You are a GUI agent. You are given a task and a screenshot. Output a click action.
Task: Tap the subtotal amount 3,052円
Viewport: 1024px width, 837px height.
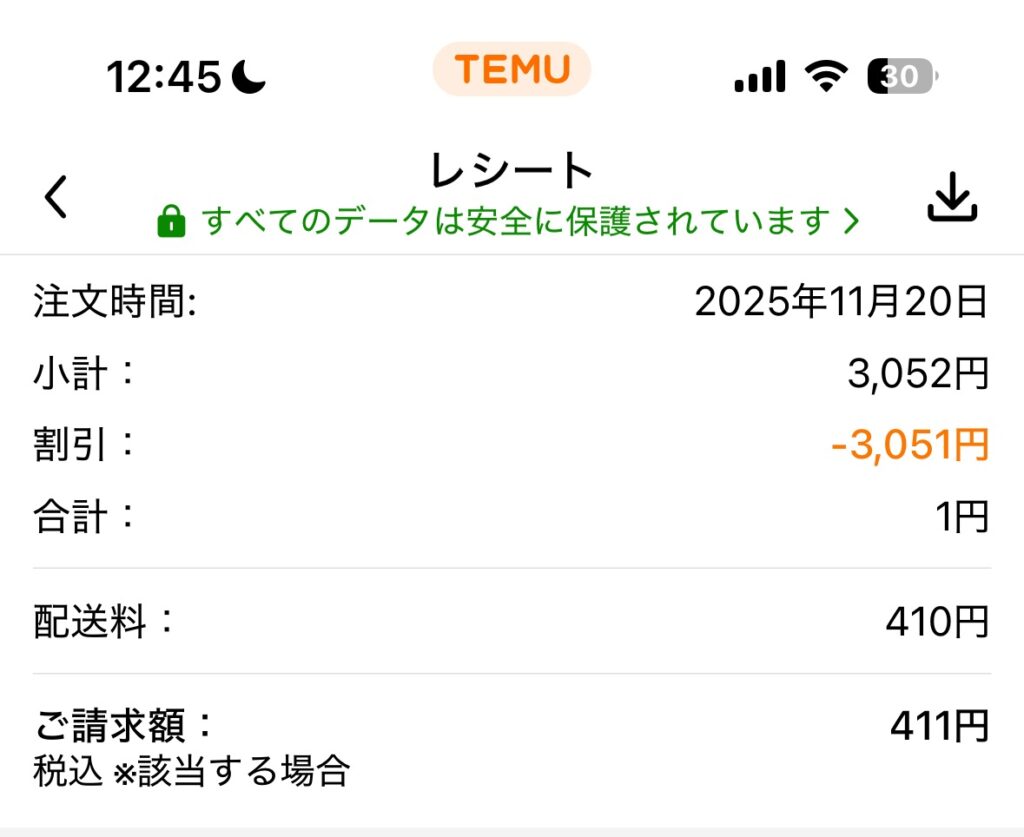pyautogui.click(x=917, y=374)
